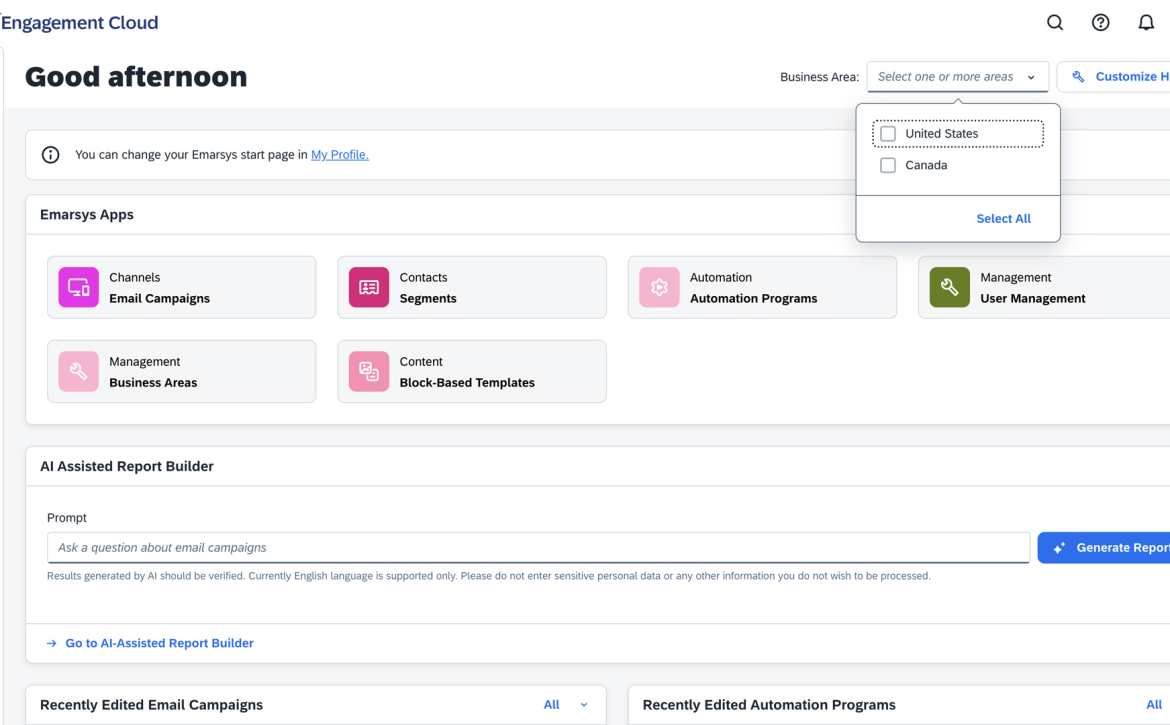The image size is (1170, 725).
Task: Click the Block-Based Templates content icon
Action: (x=369, y=372)
